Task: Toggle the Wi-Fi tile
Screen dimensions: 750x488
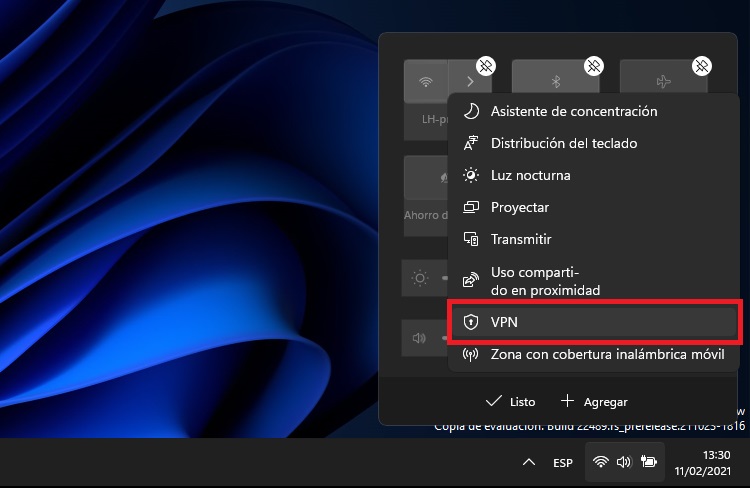Action: click(x=426, y=81)
